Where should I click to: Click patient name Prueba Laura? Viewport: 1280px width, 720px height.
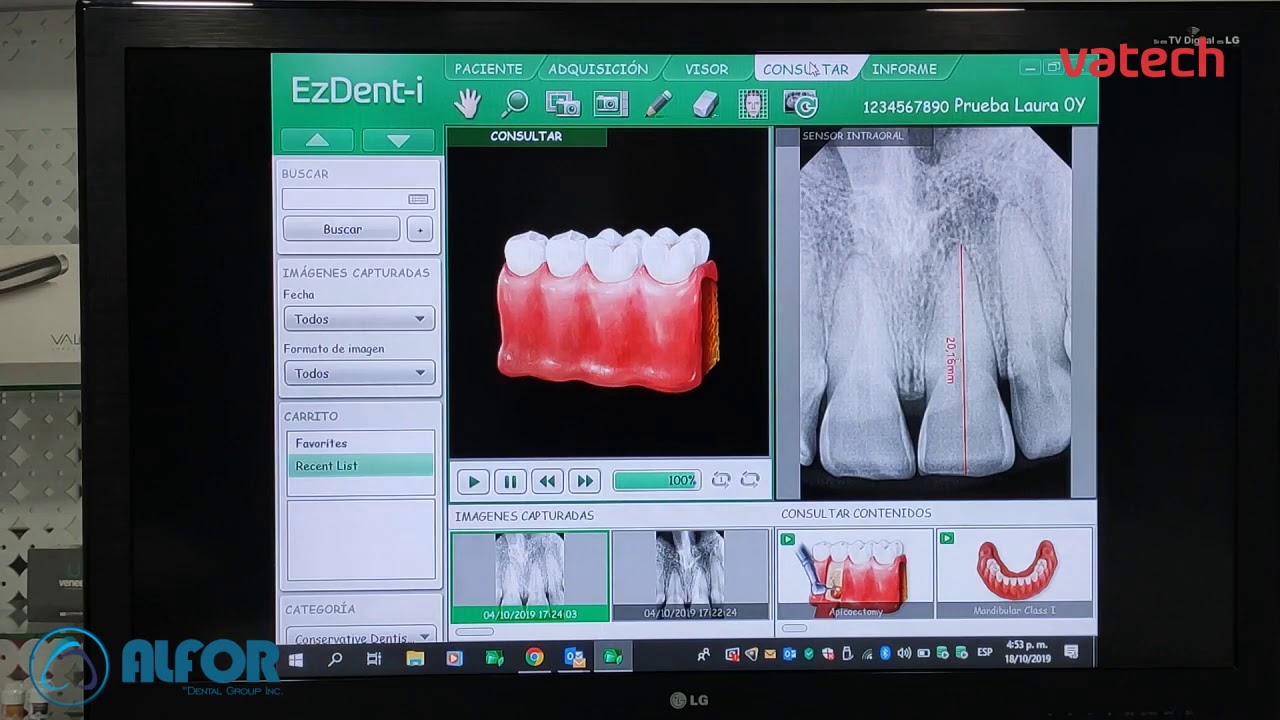1007,106
